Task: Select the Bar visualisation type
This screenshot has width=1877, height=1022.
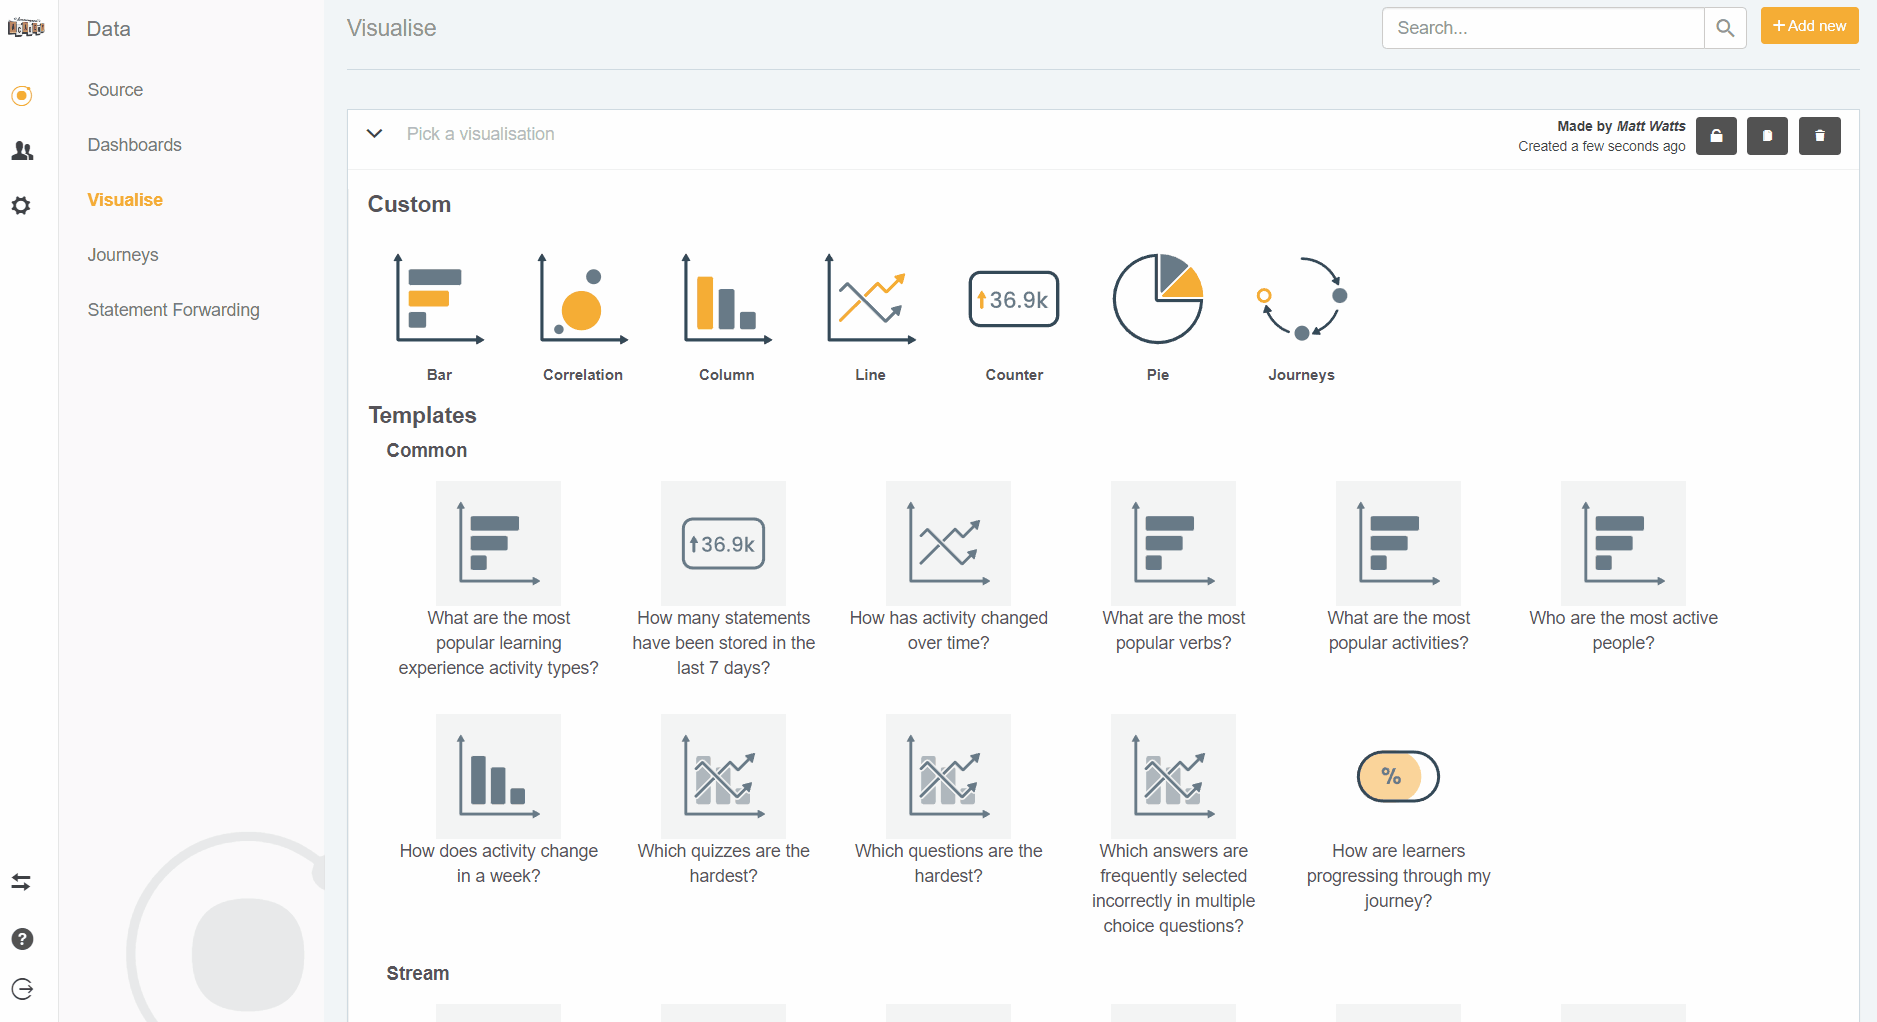Action: [439, 298]
